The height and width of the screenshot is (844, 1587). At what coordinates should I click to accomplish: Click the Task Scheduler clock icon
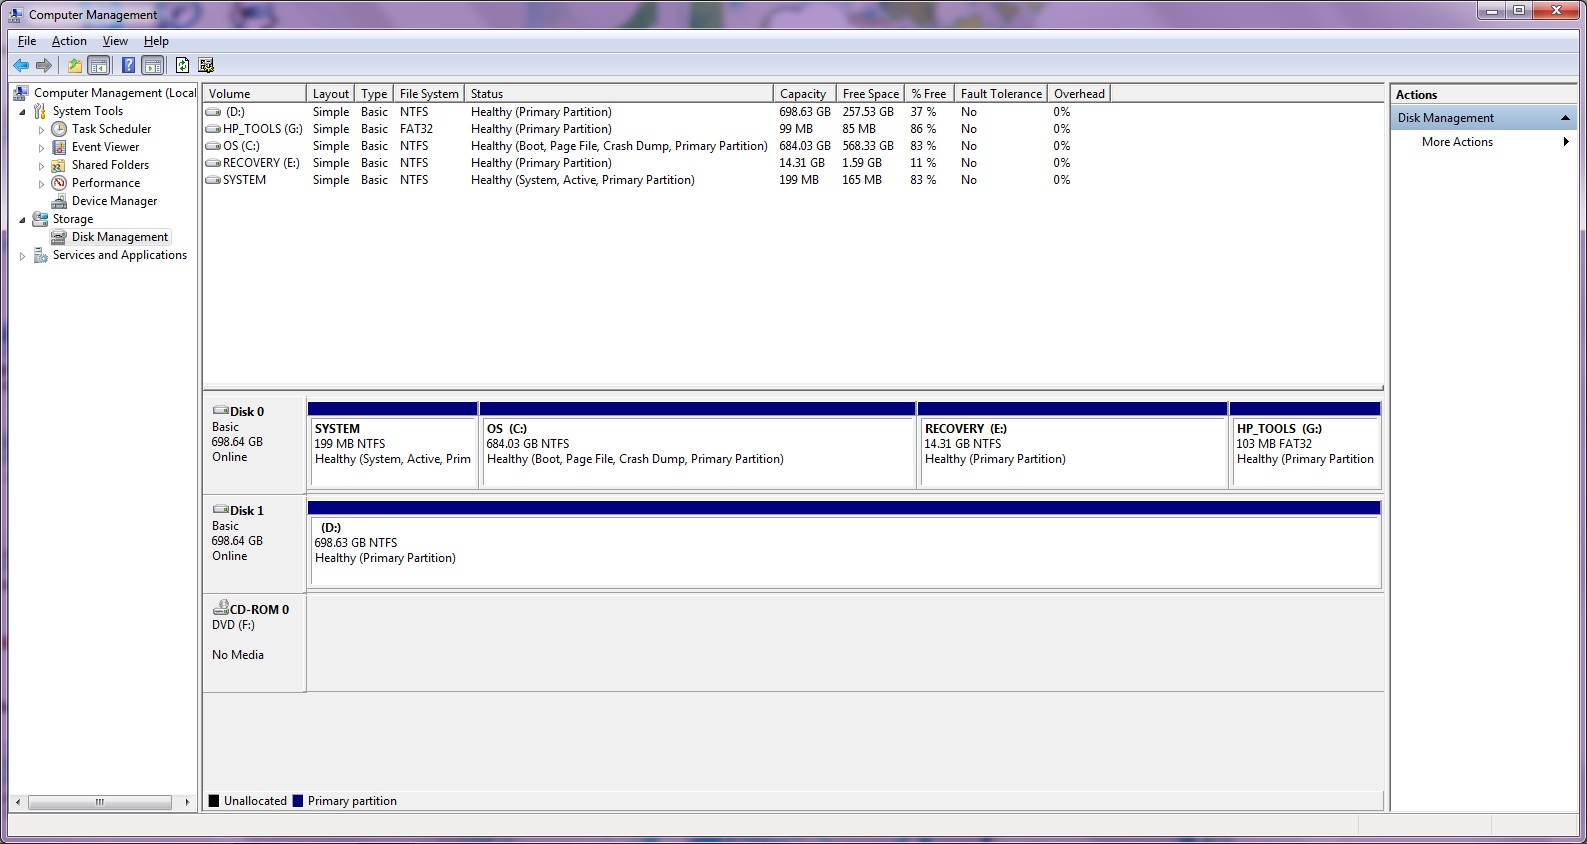point(59,129)
